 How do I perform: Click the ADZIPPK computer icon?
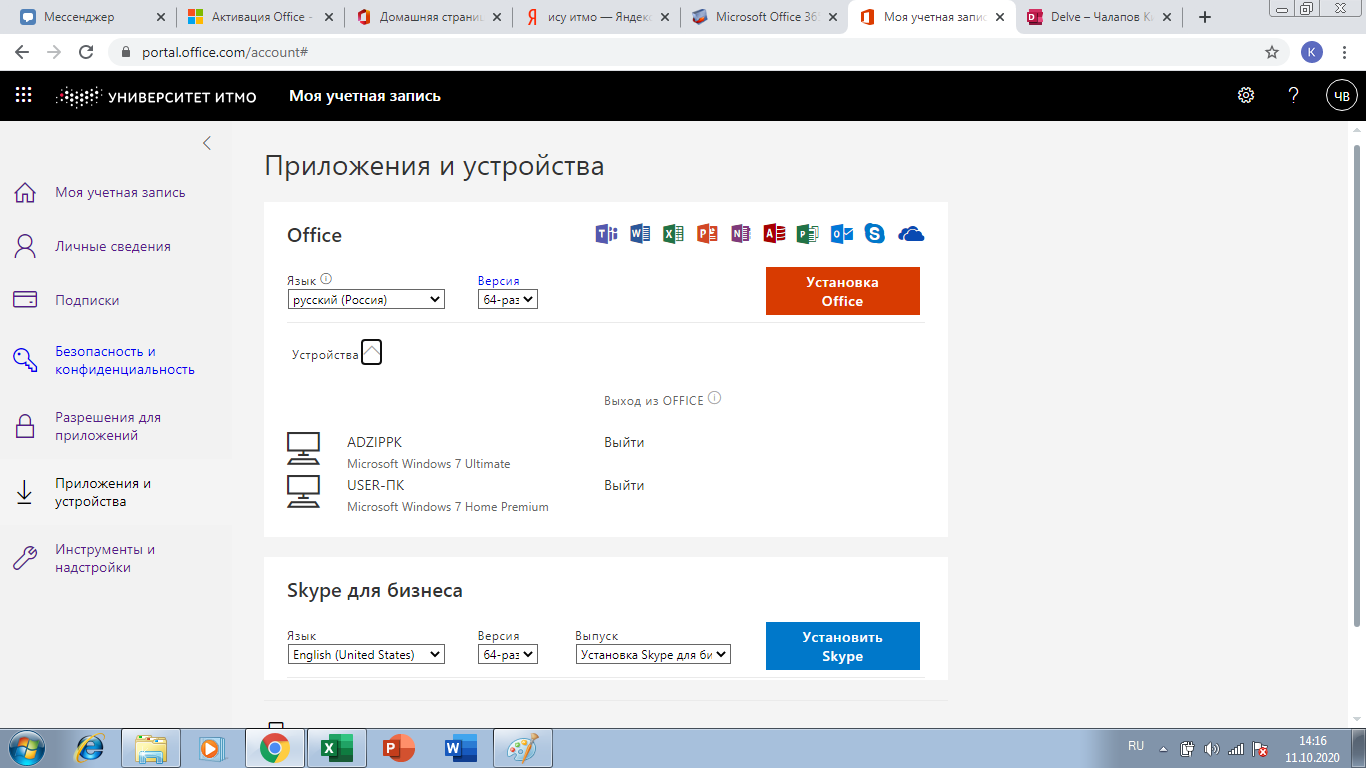pos(303,449)
